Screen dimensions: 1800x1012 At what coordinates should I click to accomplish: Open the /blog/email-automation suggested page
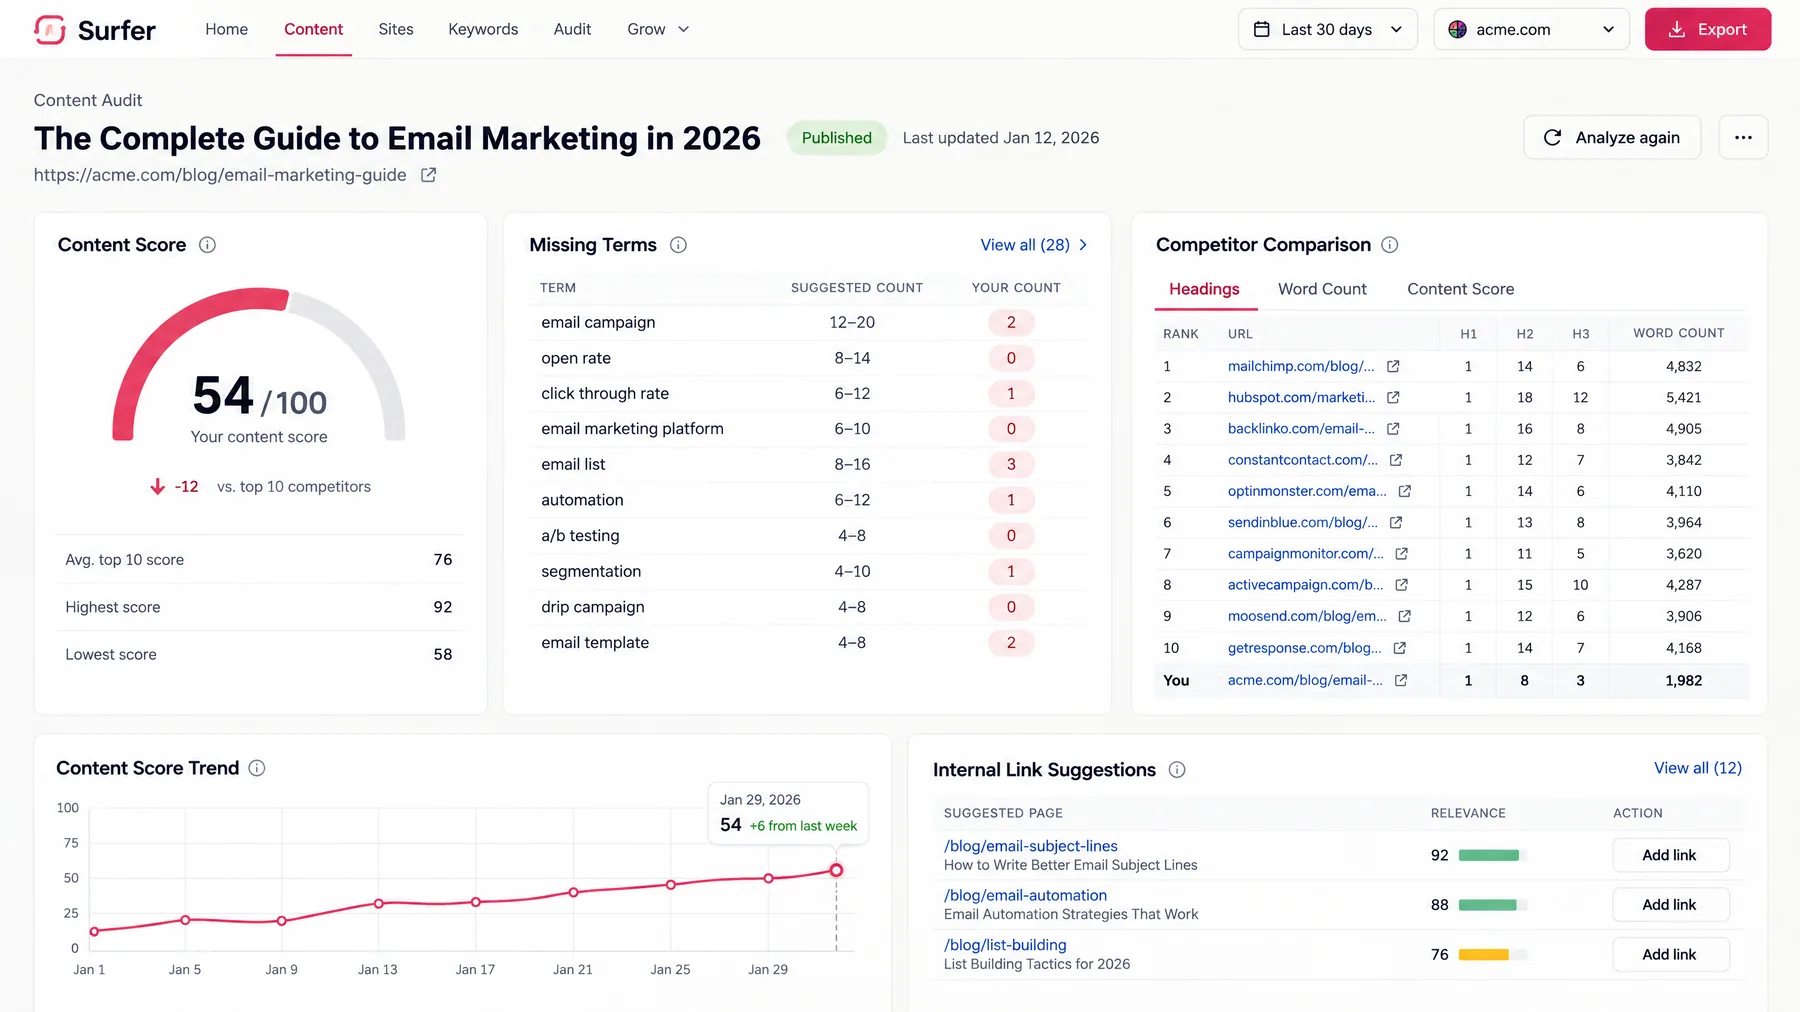point(1025,896)
